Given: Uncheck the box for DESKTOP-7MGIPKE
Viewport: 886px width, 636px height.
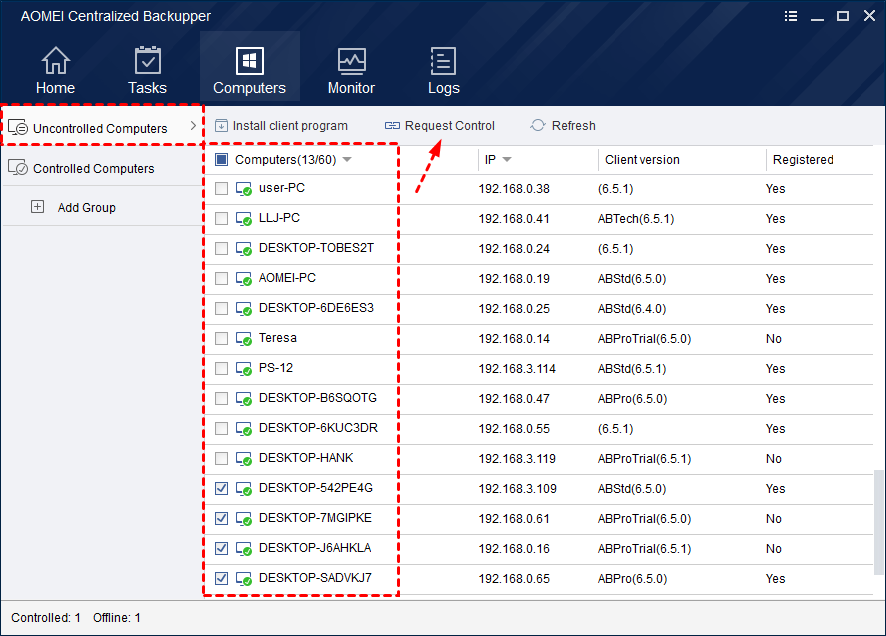Looking at the screenshot, I should click(222, 519).
